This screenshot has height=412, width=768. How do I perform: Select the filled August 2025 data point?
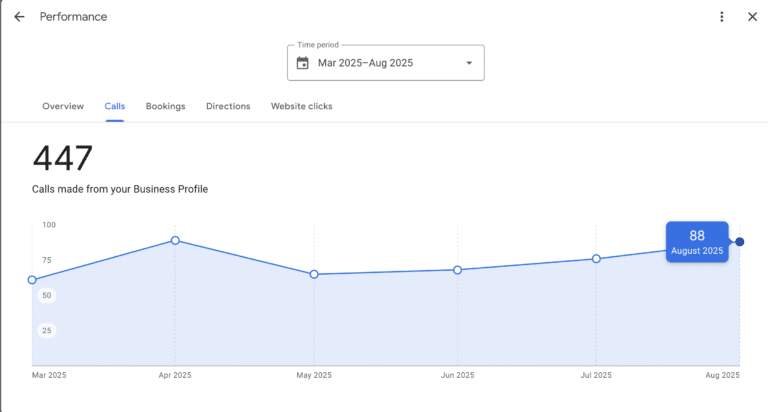pos(739,241)
